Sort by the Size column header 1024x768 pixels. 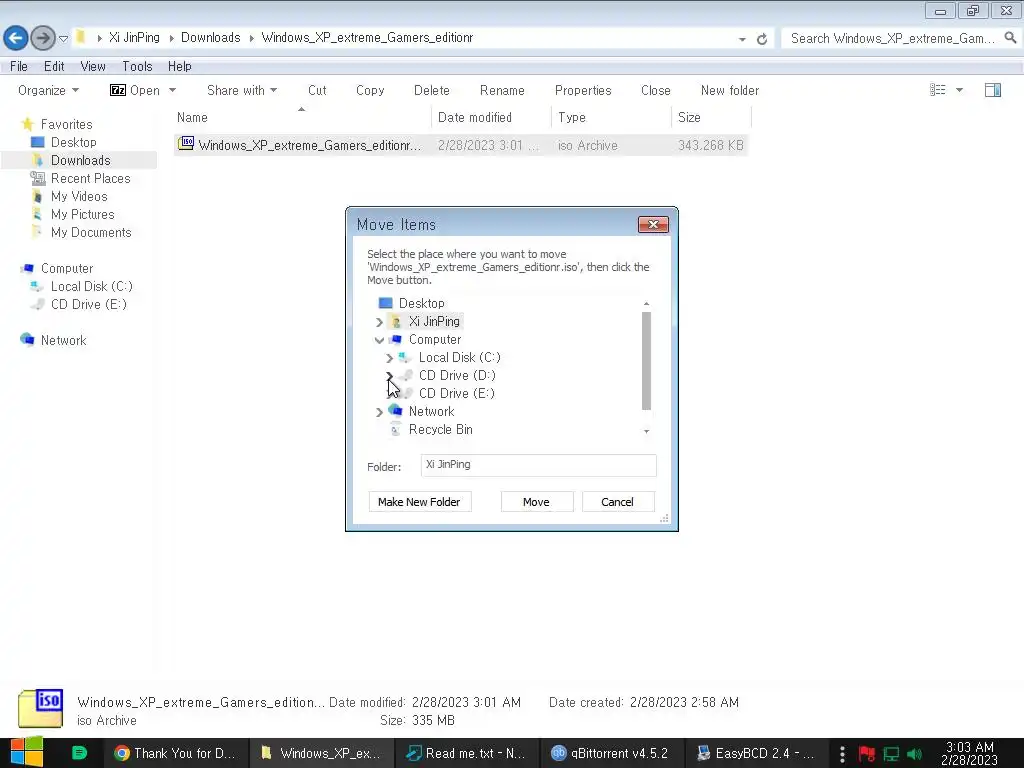pos(712,118)
